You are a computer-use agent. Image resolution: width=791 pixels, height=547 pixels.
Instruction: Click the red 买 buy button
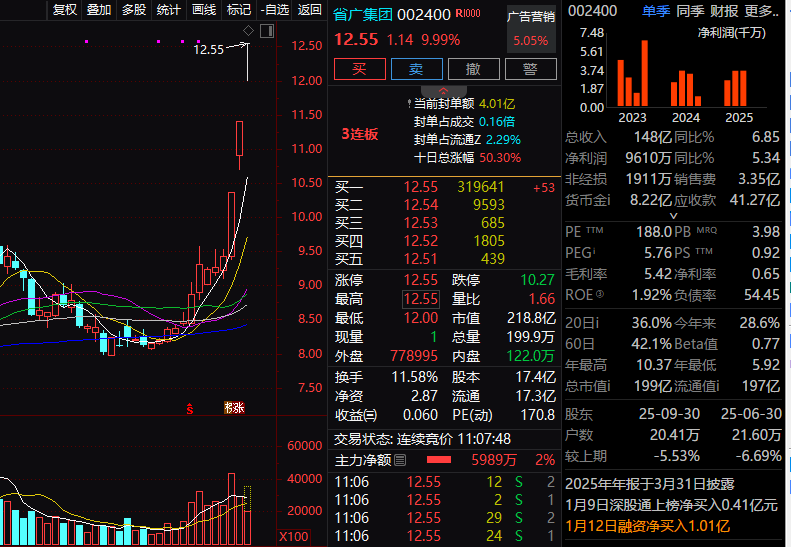coord(360,69)
